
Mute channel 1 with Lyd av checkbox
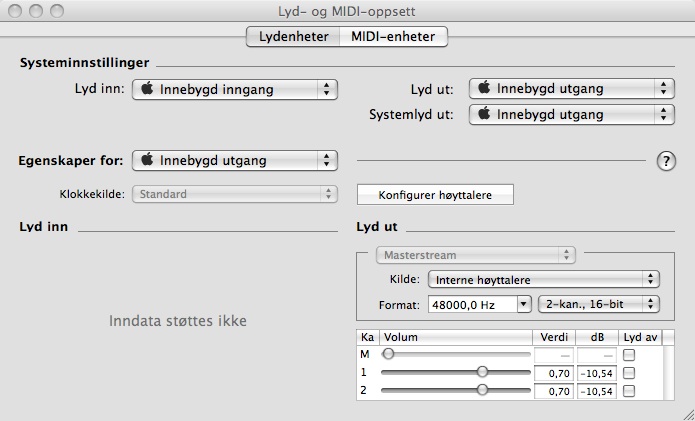pyautogui.click(x=629, y=372)
